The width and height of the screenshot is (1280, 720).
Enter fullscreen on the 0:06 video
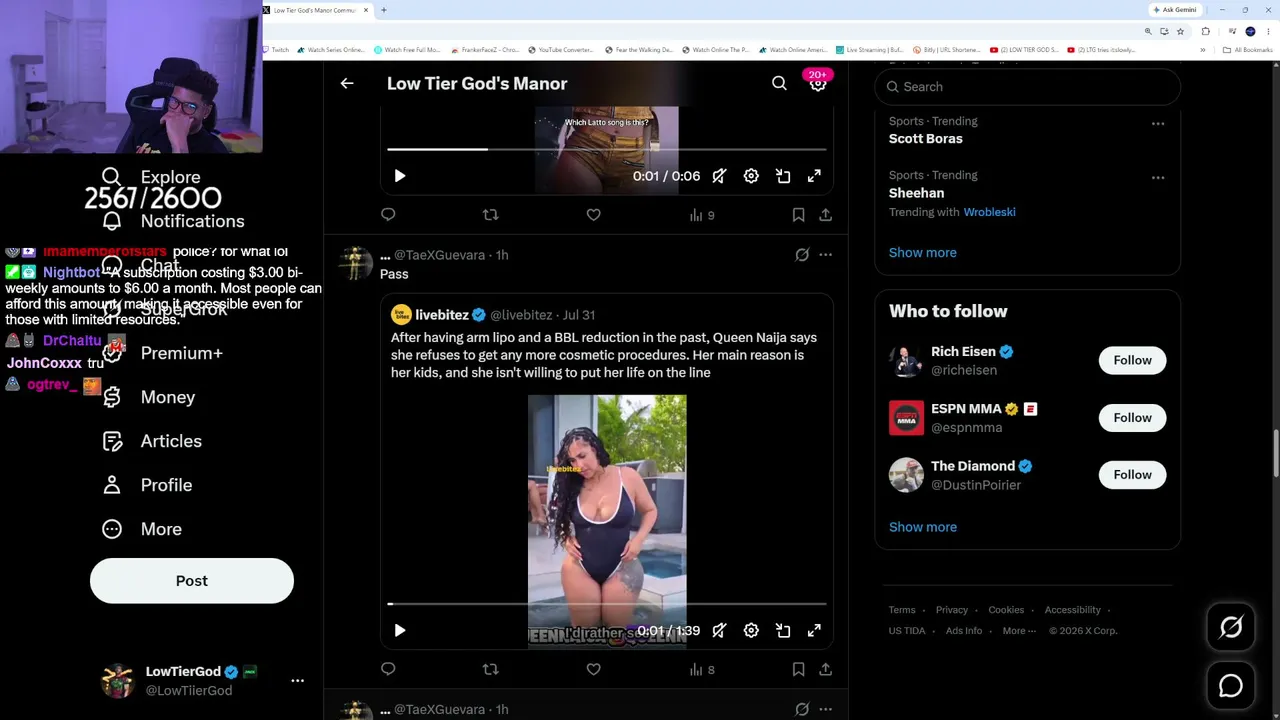pyautogui.click(x=815, y=176)
